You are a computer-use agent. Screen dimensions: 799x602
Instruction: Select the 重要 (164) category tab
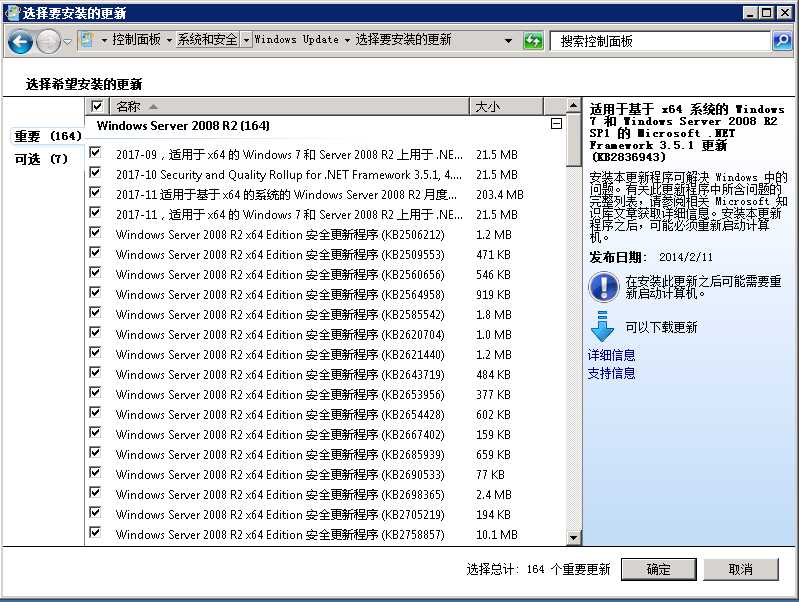coord(48,136)
